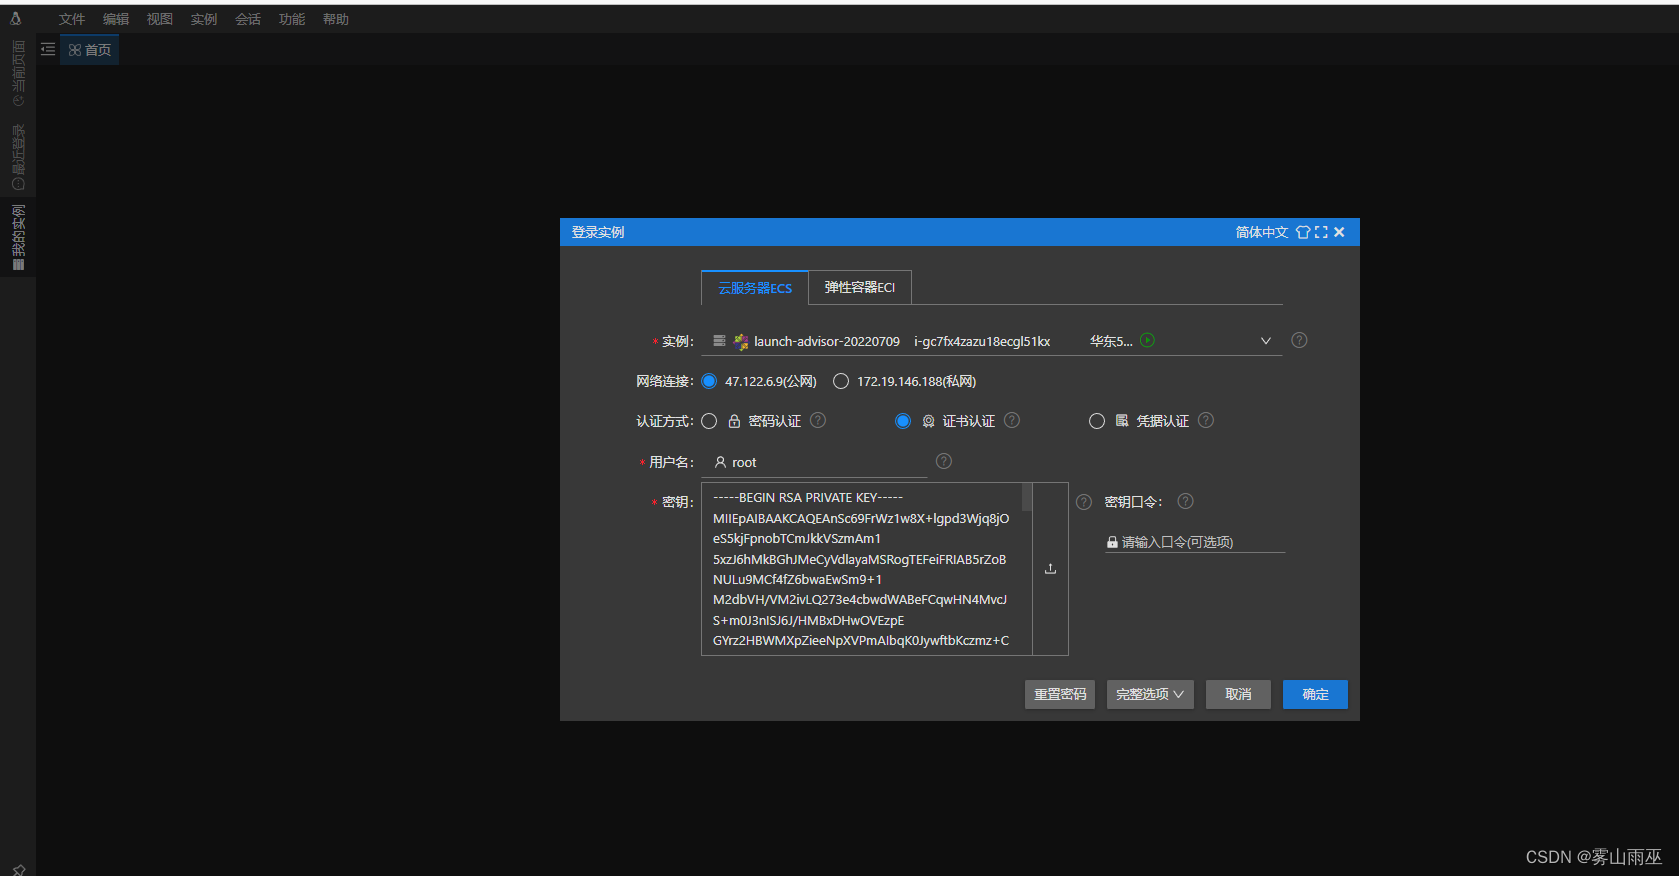The image size is (1679, 876).
Task: Open help icon right of 密钥口令 label
Action: (x=1185, y=501)
